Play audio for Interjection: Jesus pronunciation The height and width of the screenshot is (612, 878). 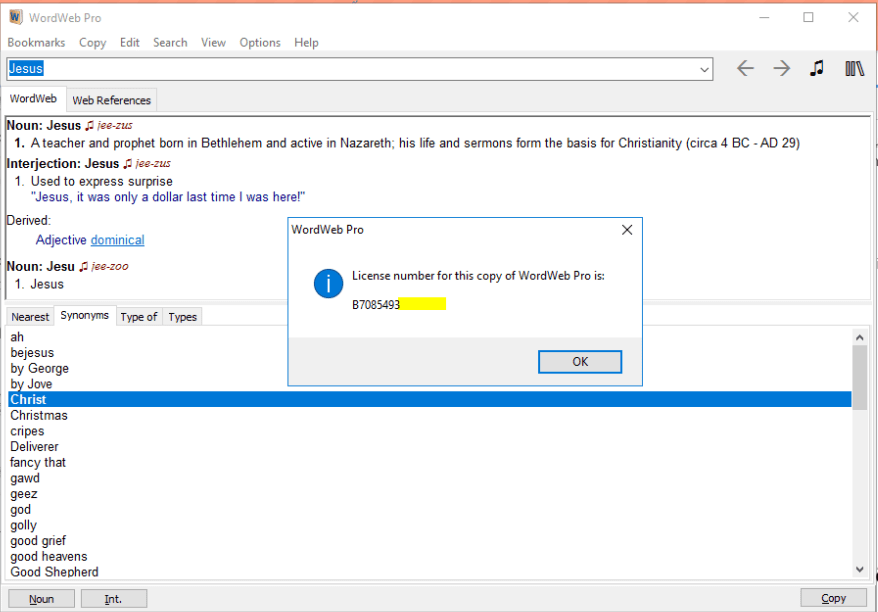click(128, 163)
